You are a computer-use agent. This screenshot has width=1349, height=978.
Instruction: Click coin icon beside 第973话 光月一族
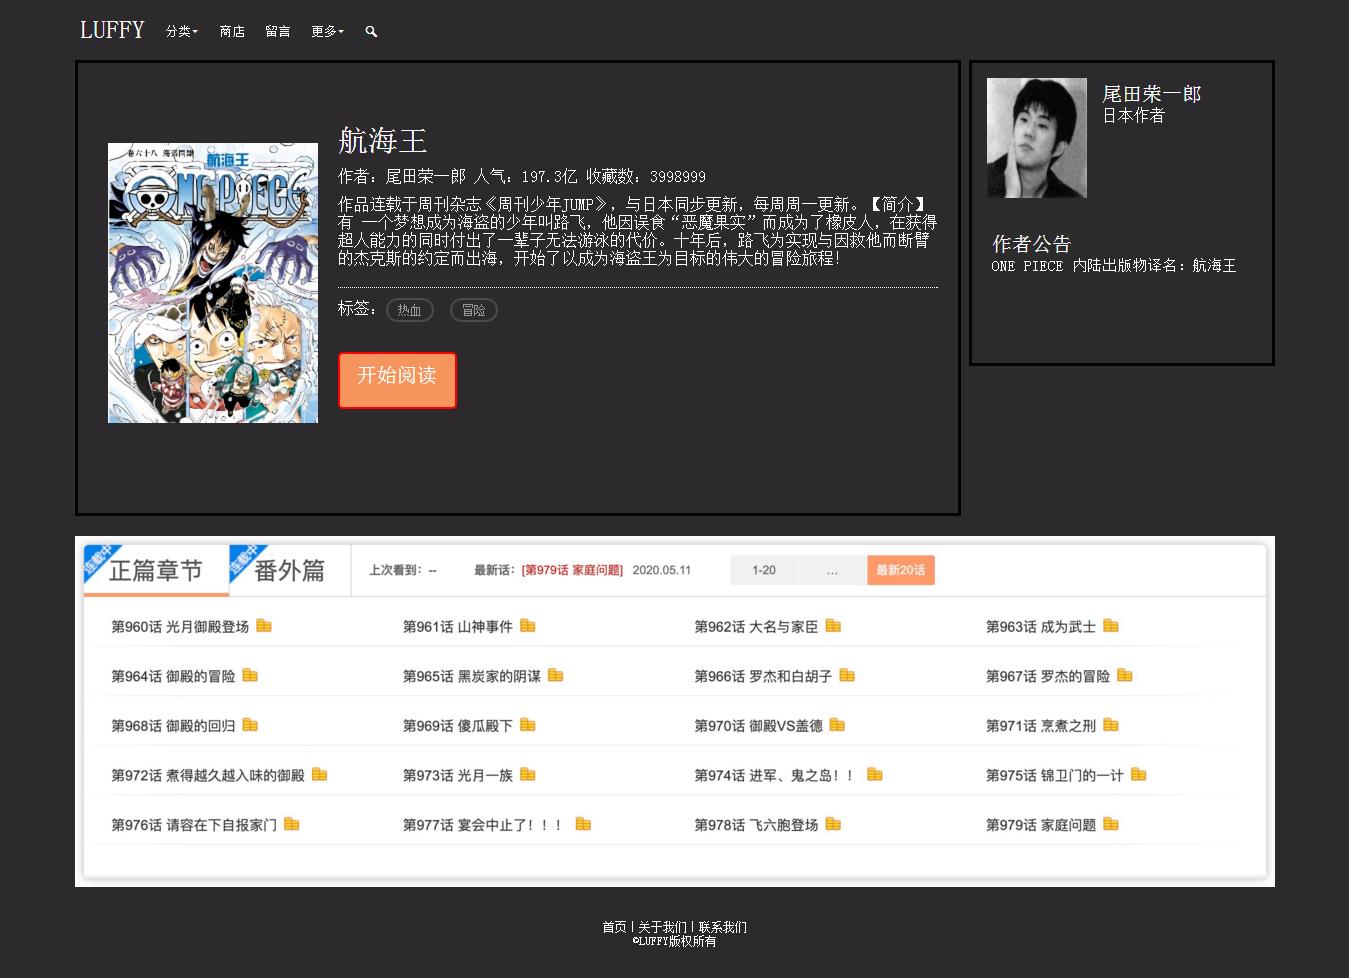[x=528, y=775]
